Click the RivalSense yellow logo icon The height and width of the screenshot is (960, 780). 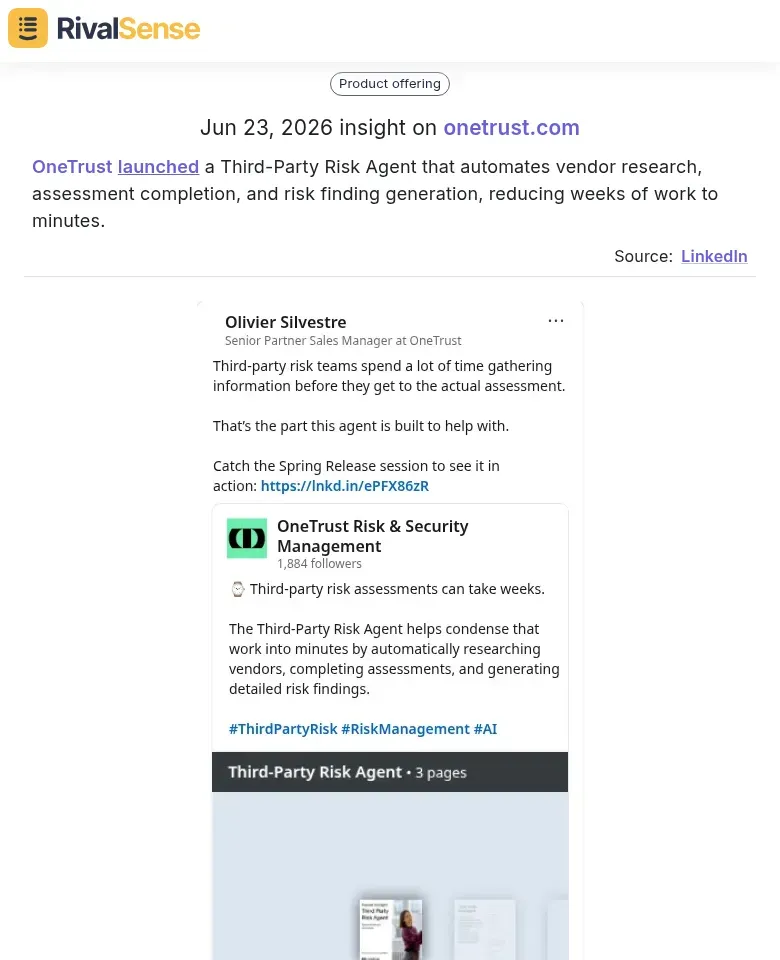click(x=28, y=28)
